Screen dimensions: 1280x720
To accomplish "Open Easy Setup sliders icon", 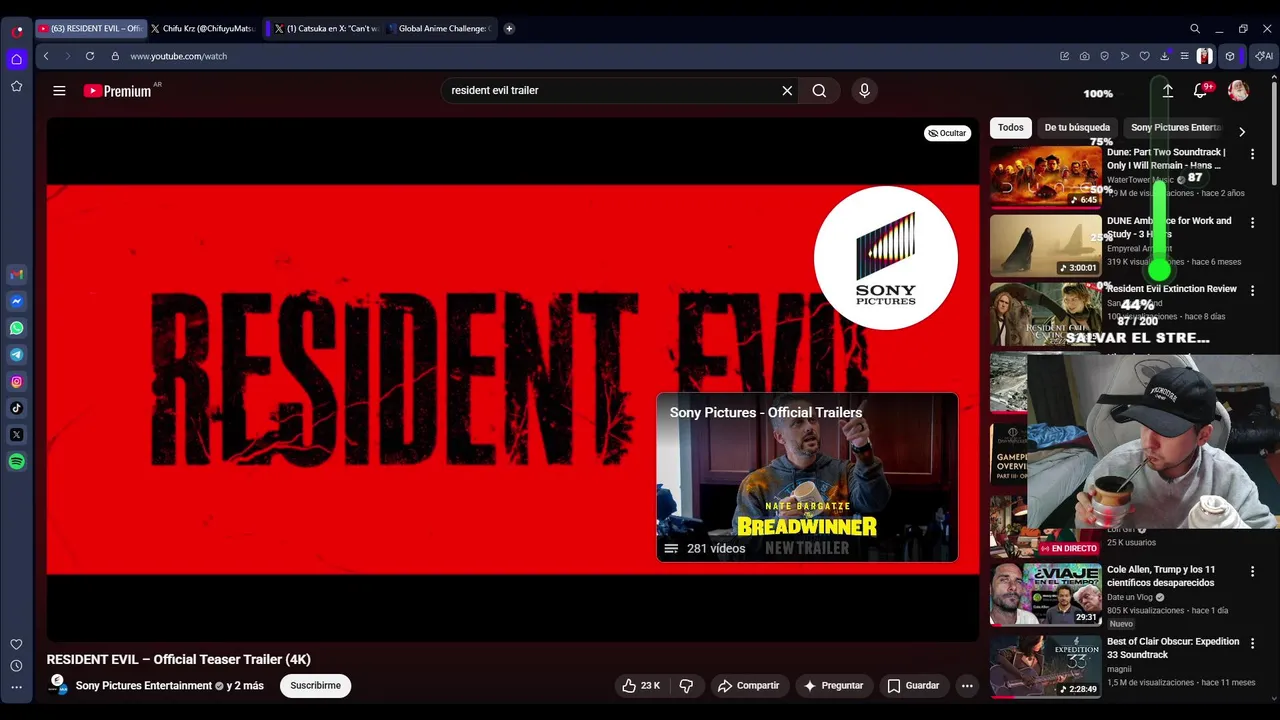I will (1184, 56).
